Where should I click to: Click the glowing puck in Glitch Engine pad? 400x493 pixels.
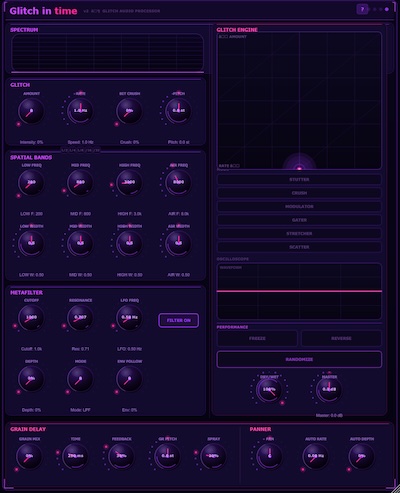pos(299,168)
